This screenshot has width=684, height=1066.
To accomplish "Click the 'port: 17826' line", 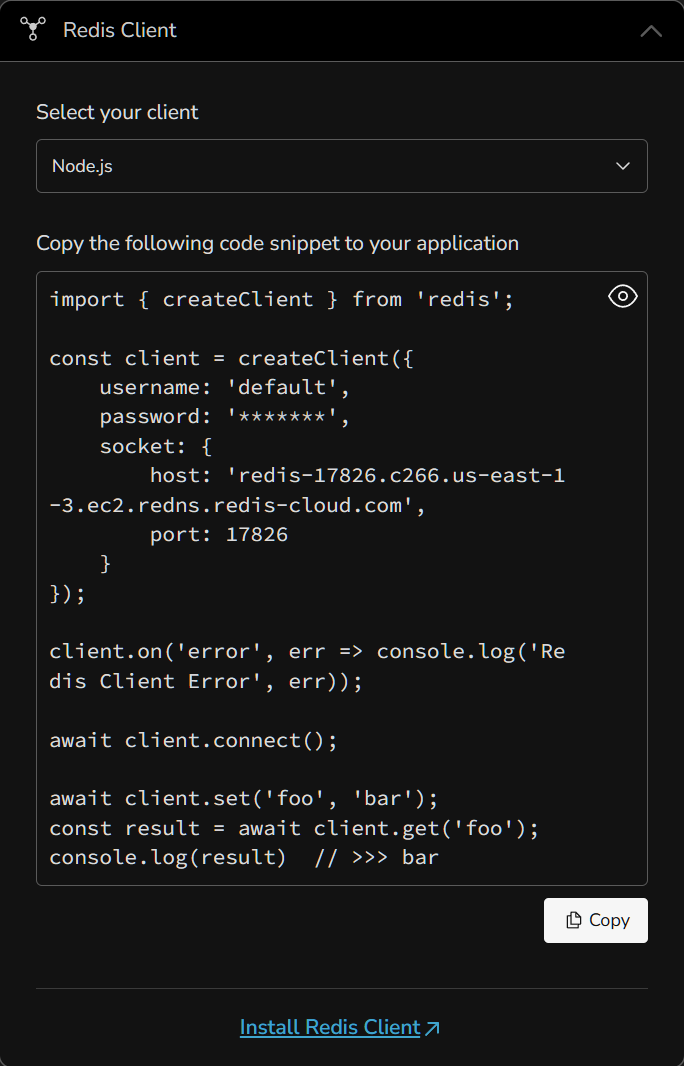I will (219, 534).
